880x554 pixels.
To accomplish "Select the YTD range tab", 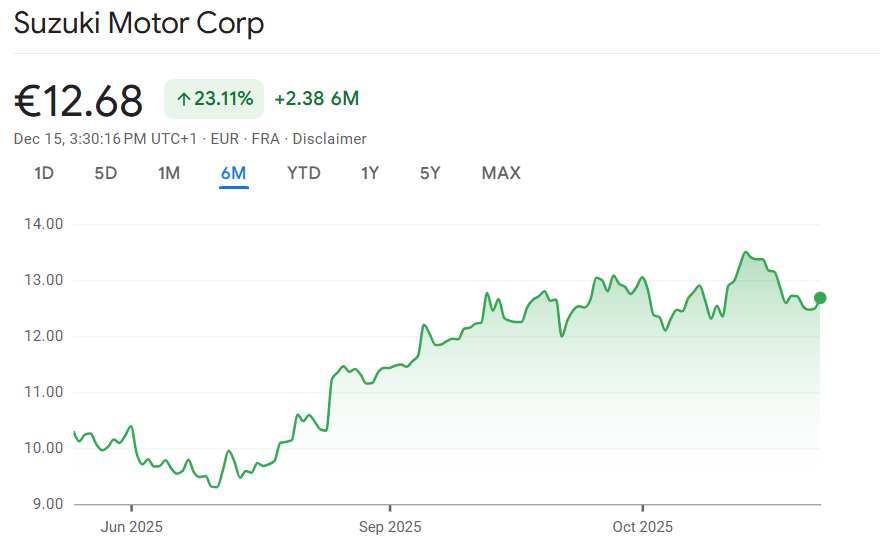I will coord(304,173).
